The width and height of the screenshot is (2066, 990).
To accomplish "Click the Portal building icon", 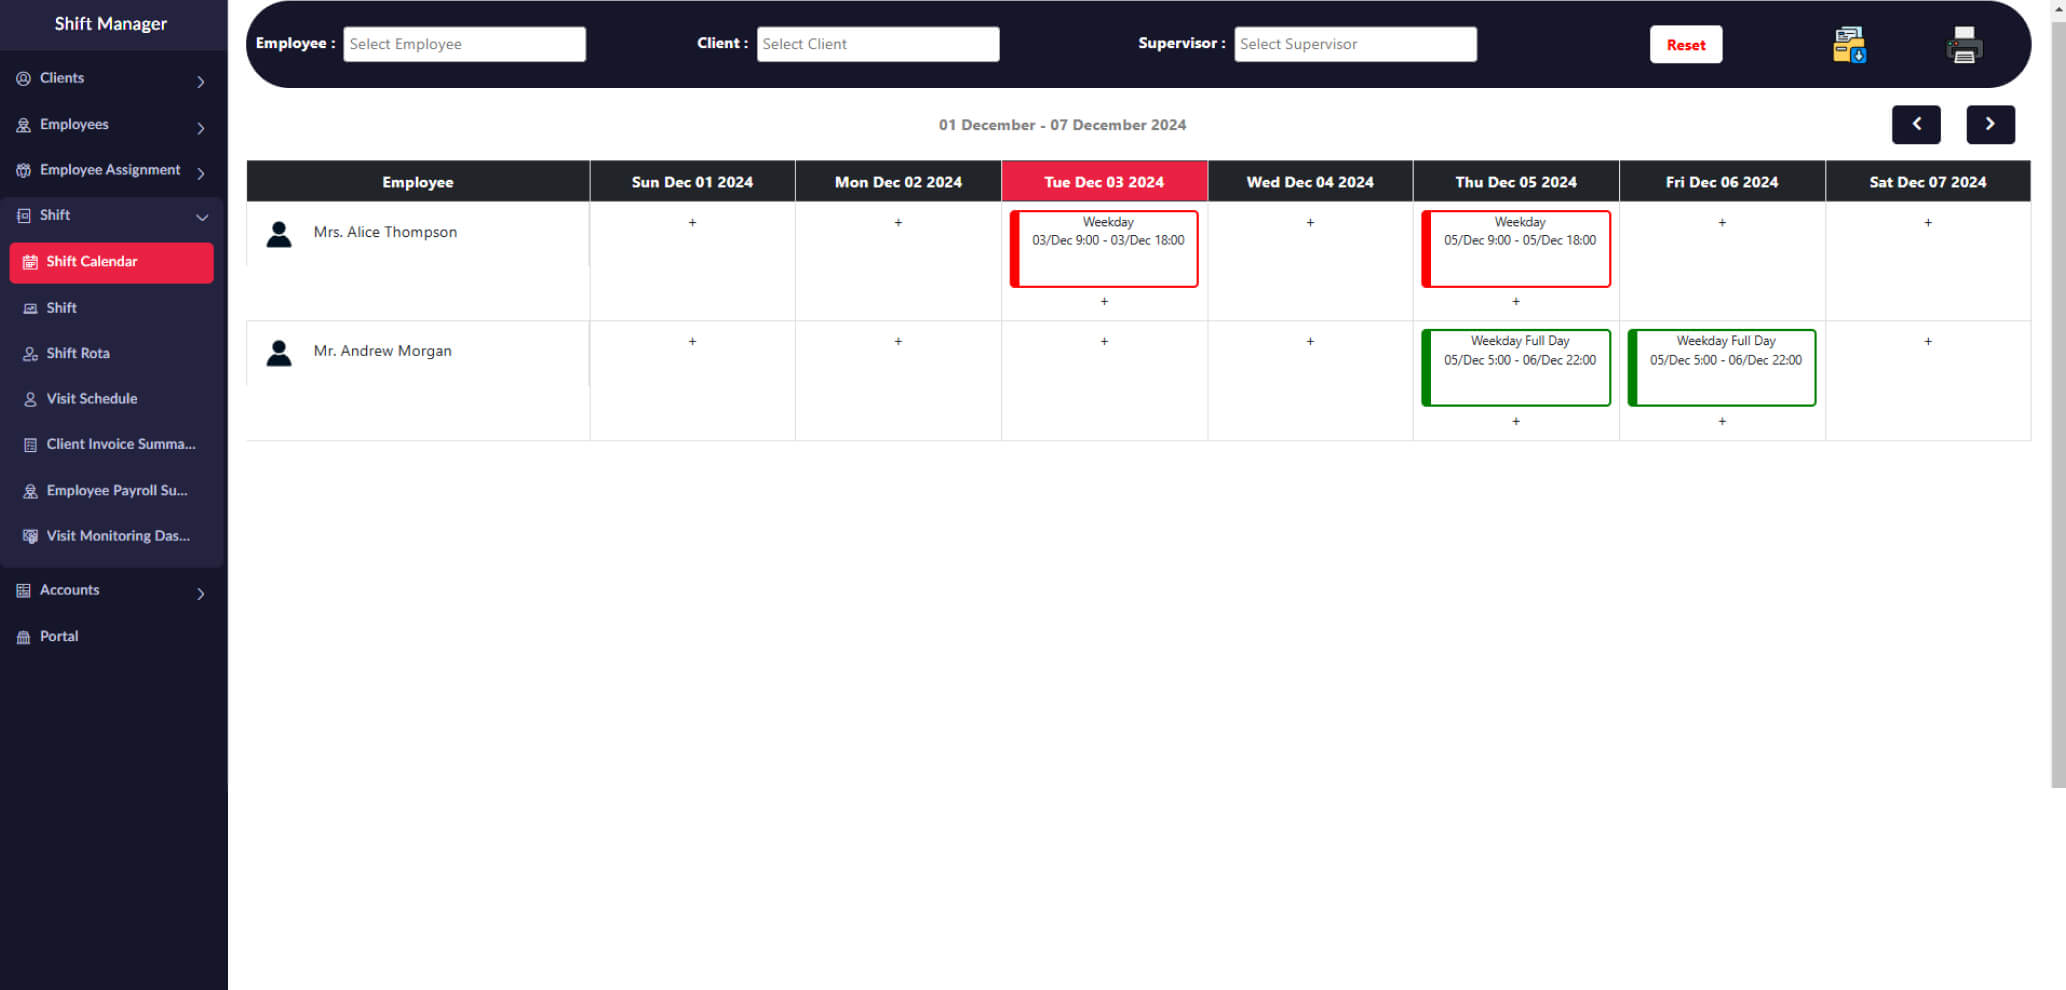I will tap(23, 637).
